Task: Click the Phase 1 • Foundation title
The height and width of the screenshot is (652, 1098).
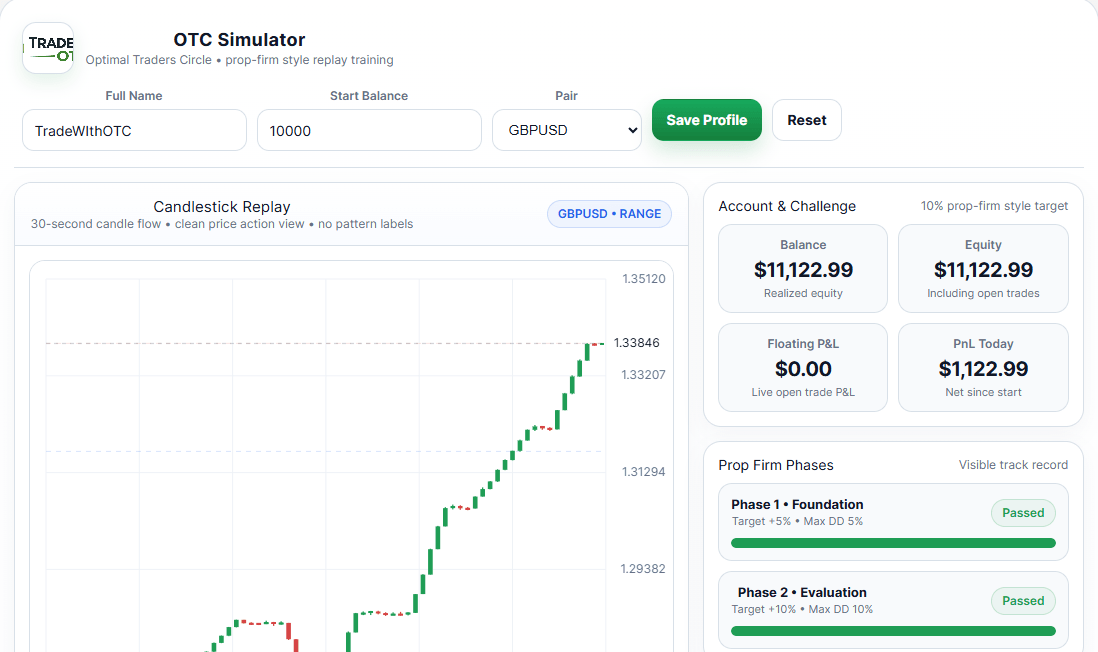Action: click(797, 504)
